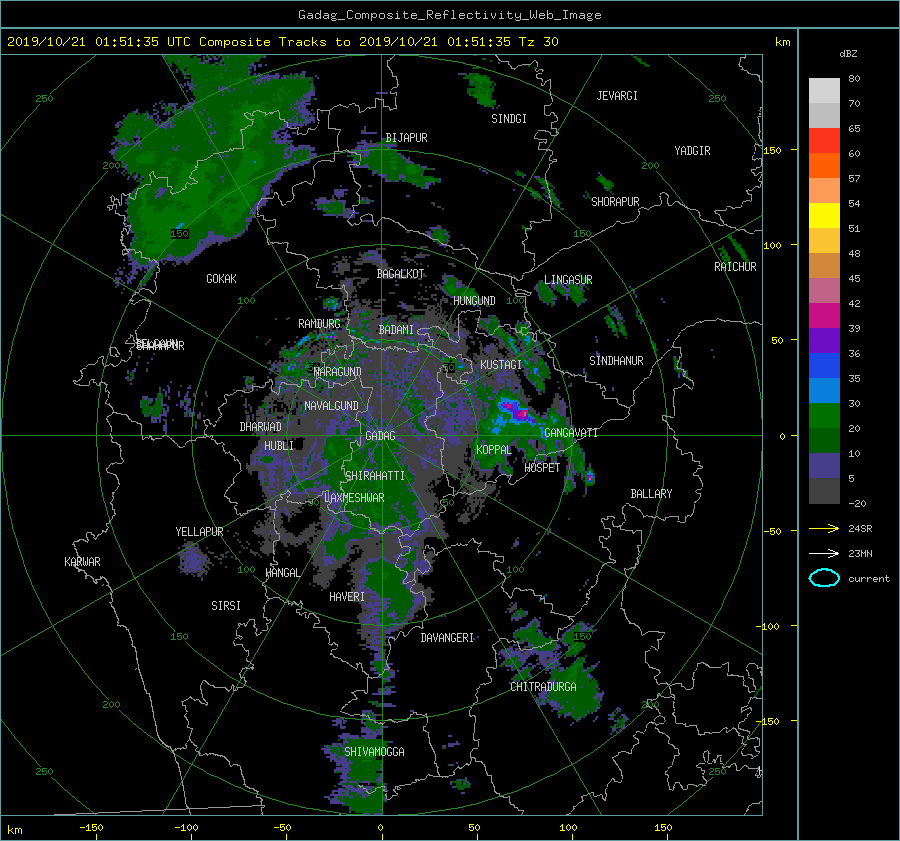Click the NARAGUND city label
The image size is (900, 841).
pyautogui.click(x=338, y=371)
